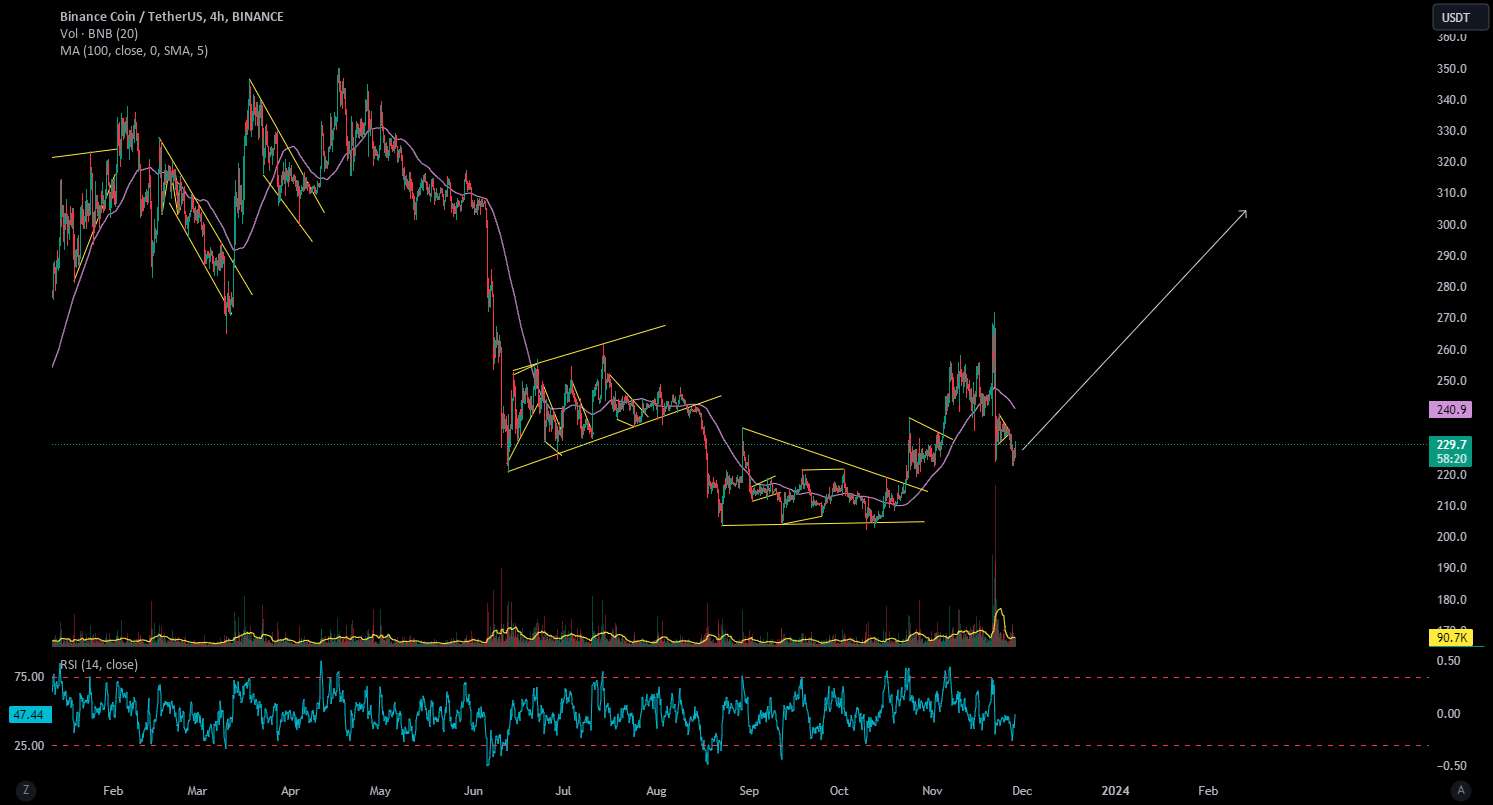Click the 25.00 RSI lower band label
The image size is (1493, 805).
pos(27,746)
